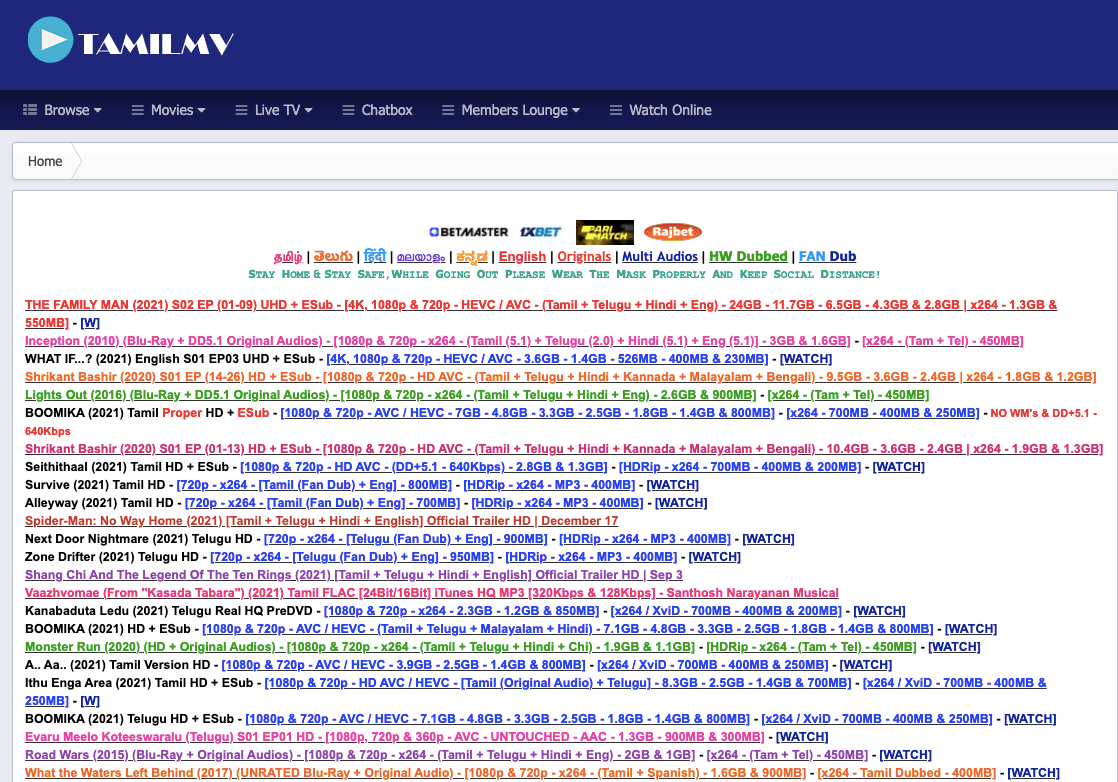Viewport: 1118px width, 782px height.
Task: Go to Watch Online in navbar
Action: coord(660,110)
